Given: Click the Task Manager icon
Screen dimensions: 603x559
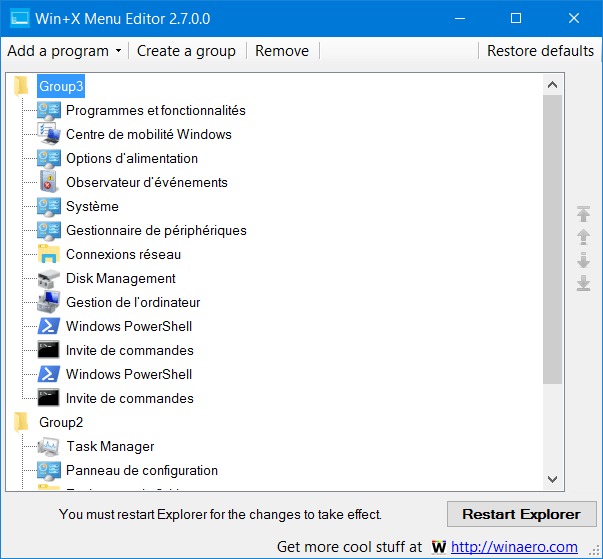Looking at the screenshot, I should tap(49, 446).
